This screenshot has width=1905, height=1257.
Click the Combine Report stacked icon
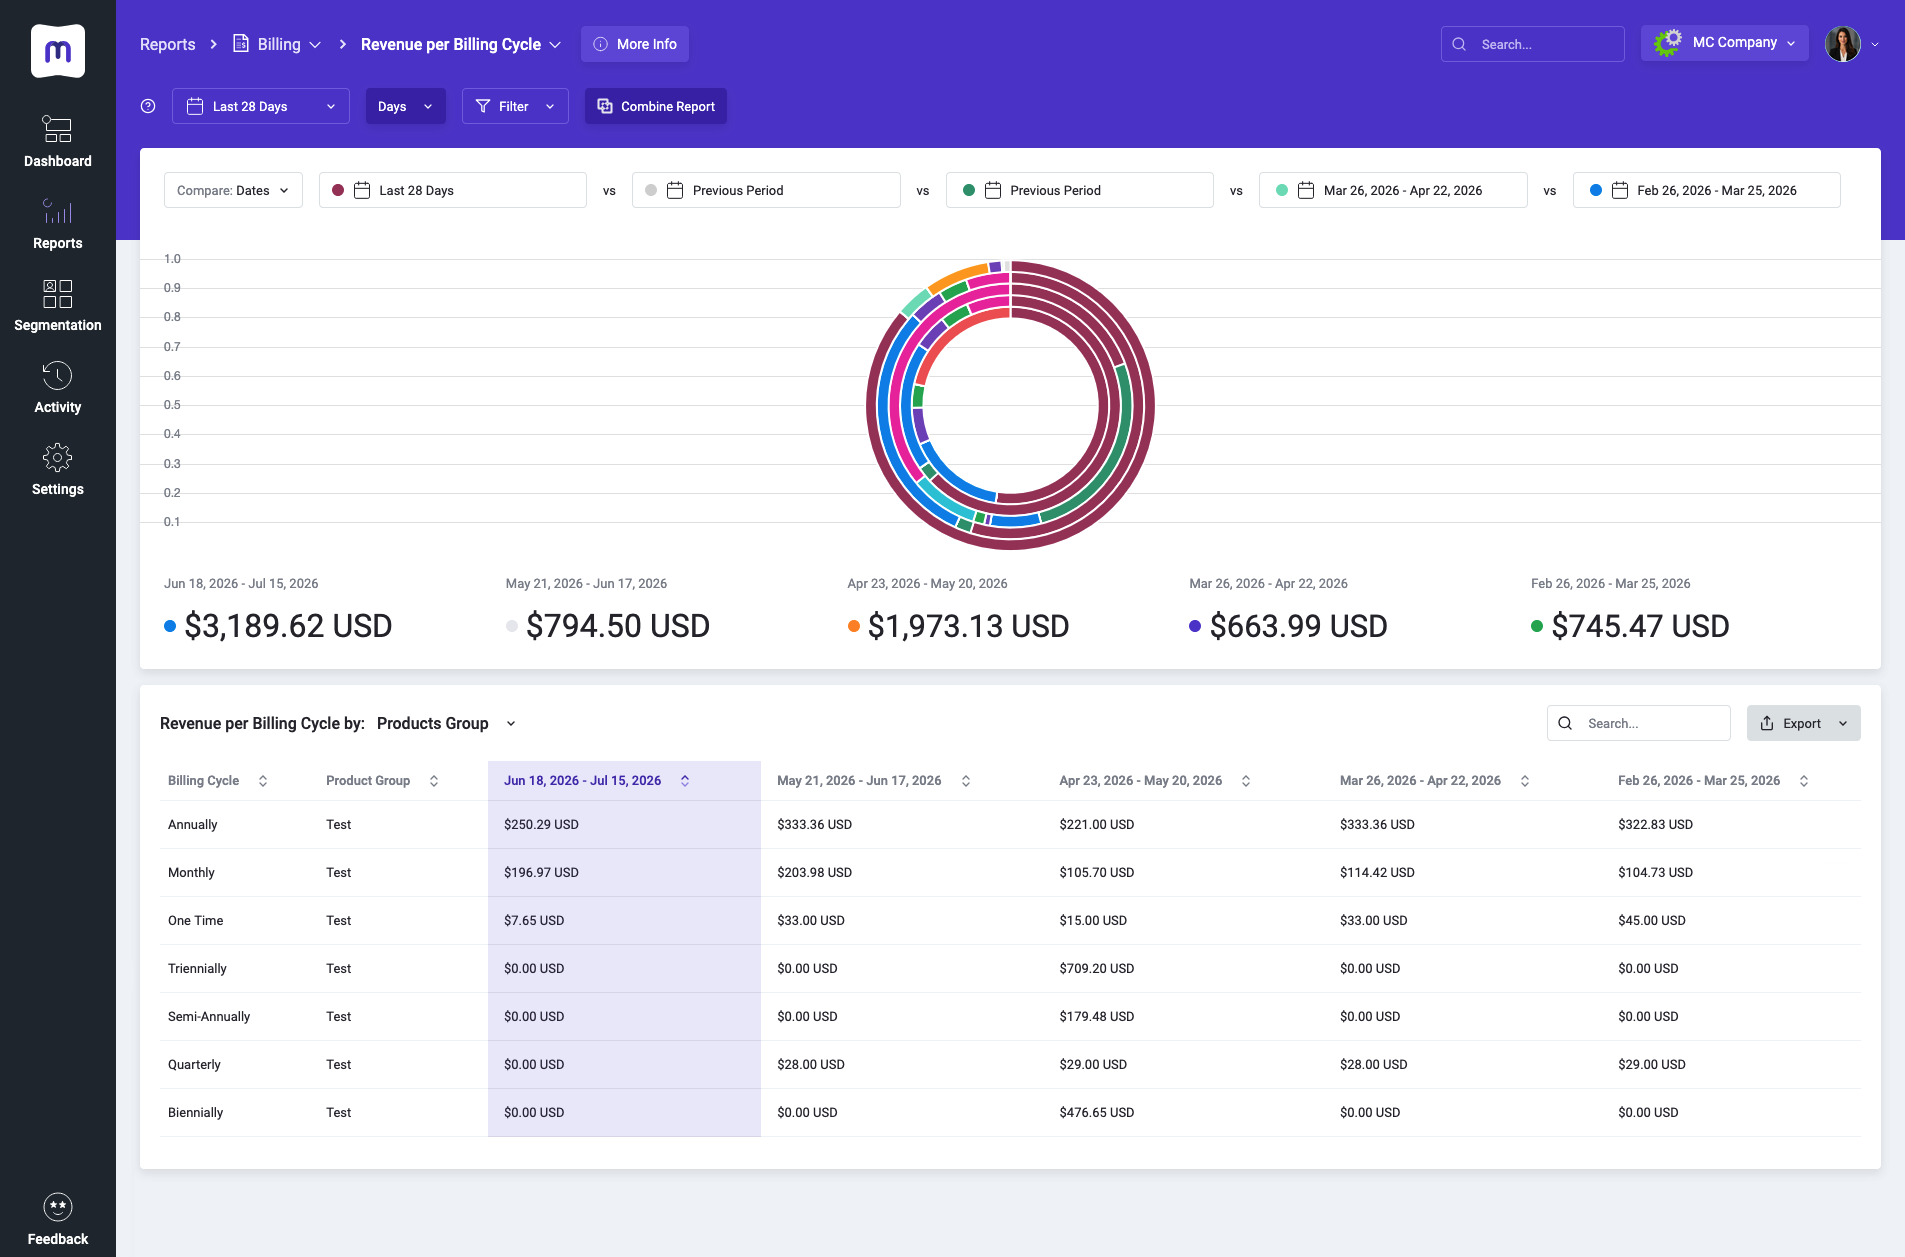point(605,106)
